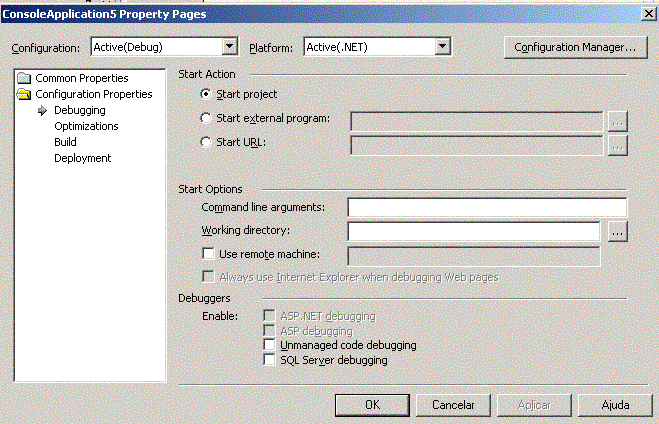659x424 pixels.
Task: Toggle Always use Internet Explorer checkbox
Action: pos(208,277)
